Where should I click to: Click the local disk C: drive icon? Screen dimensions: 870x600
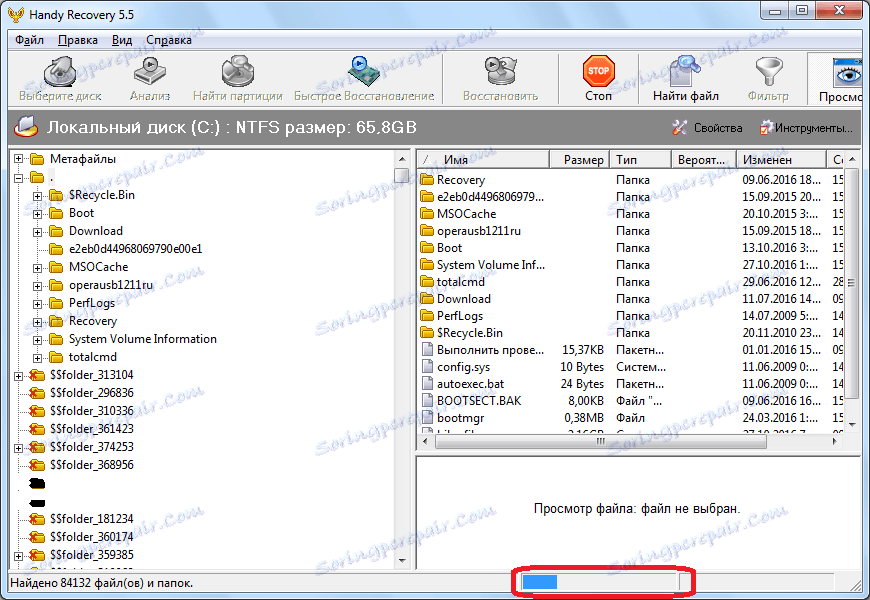[x=26, y=127]
